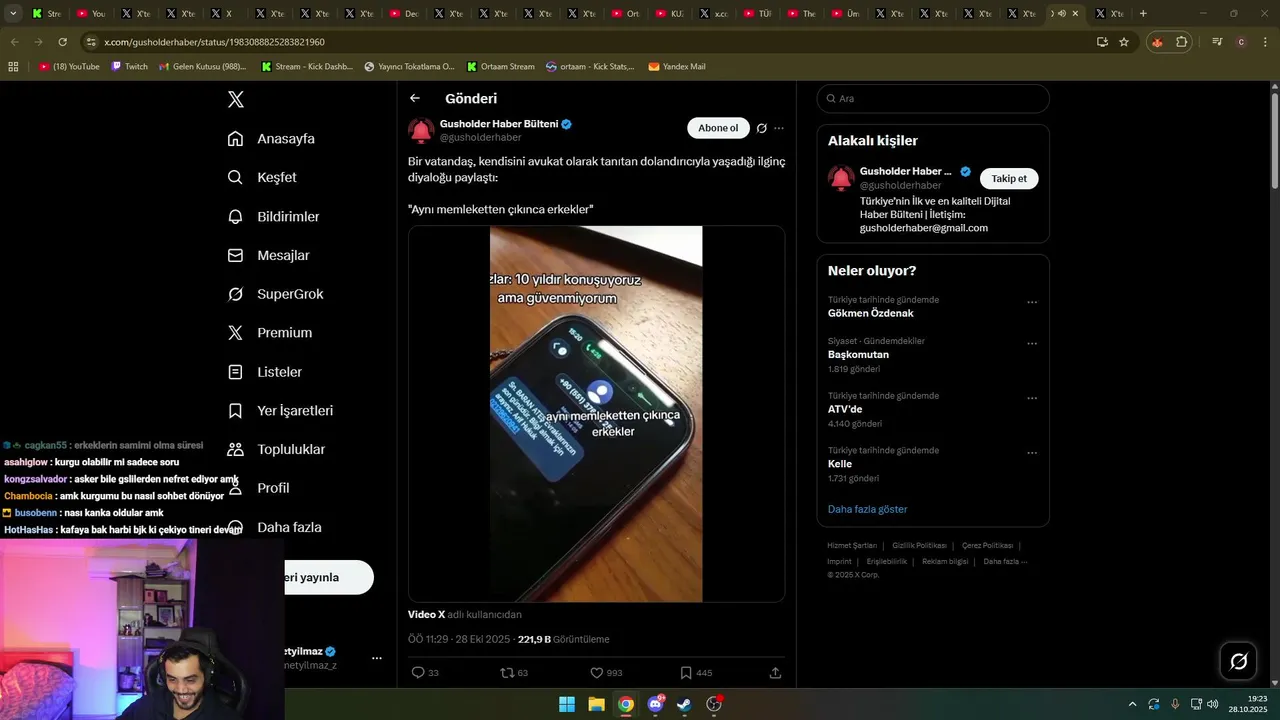Follow Gusholder with the Takip et button
Screen dimensions: 1280x720
pyautogui.click(x=1009, y=178)
